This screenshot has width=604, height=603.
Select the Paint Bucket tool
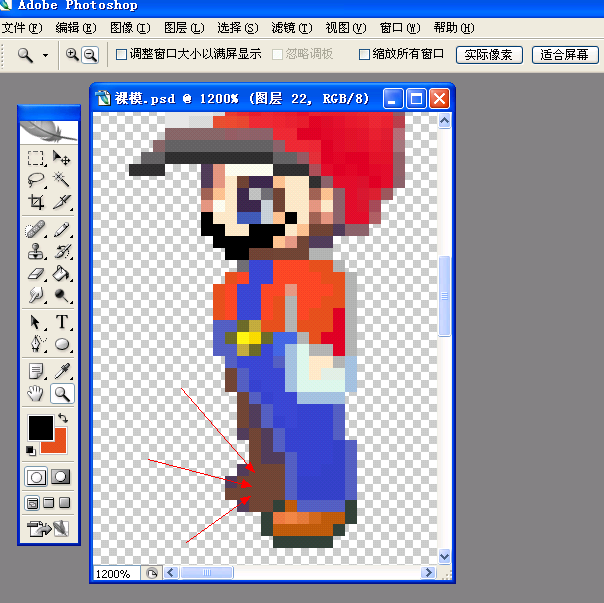(x=61, y=274)
